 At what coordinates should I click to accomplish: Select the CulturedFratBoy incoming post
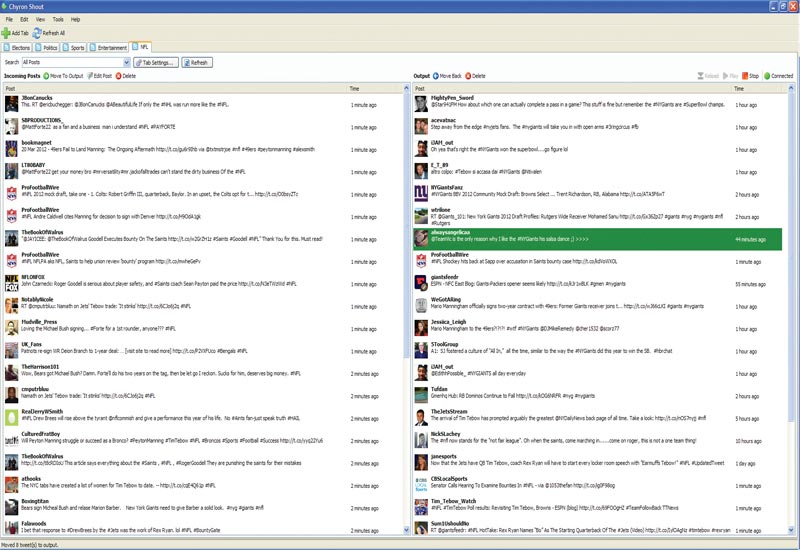point(203,440)
